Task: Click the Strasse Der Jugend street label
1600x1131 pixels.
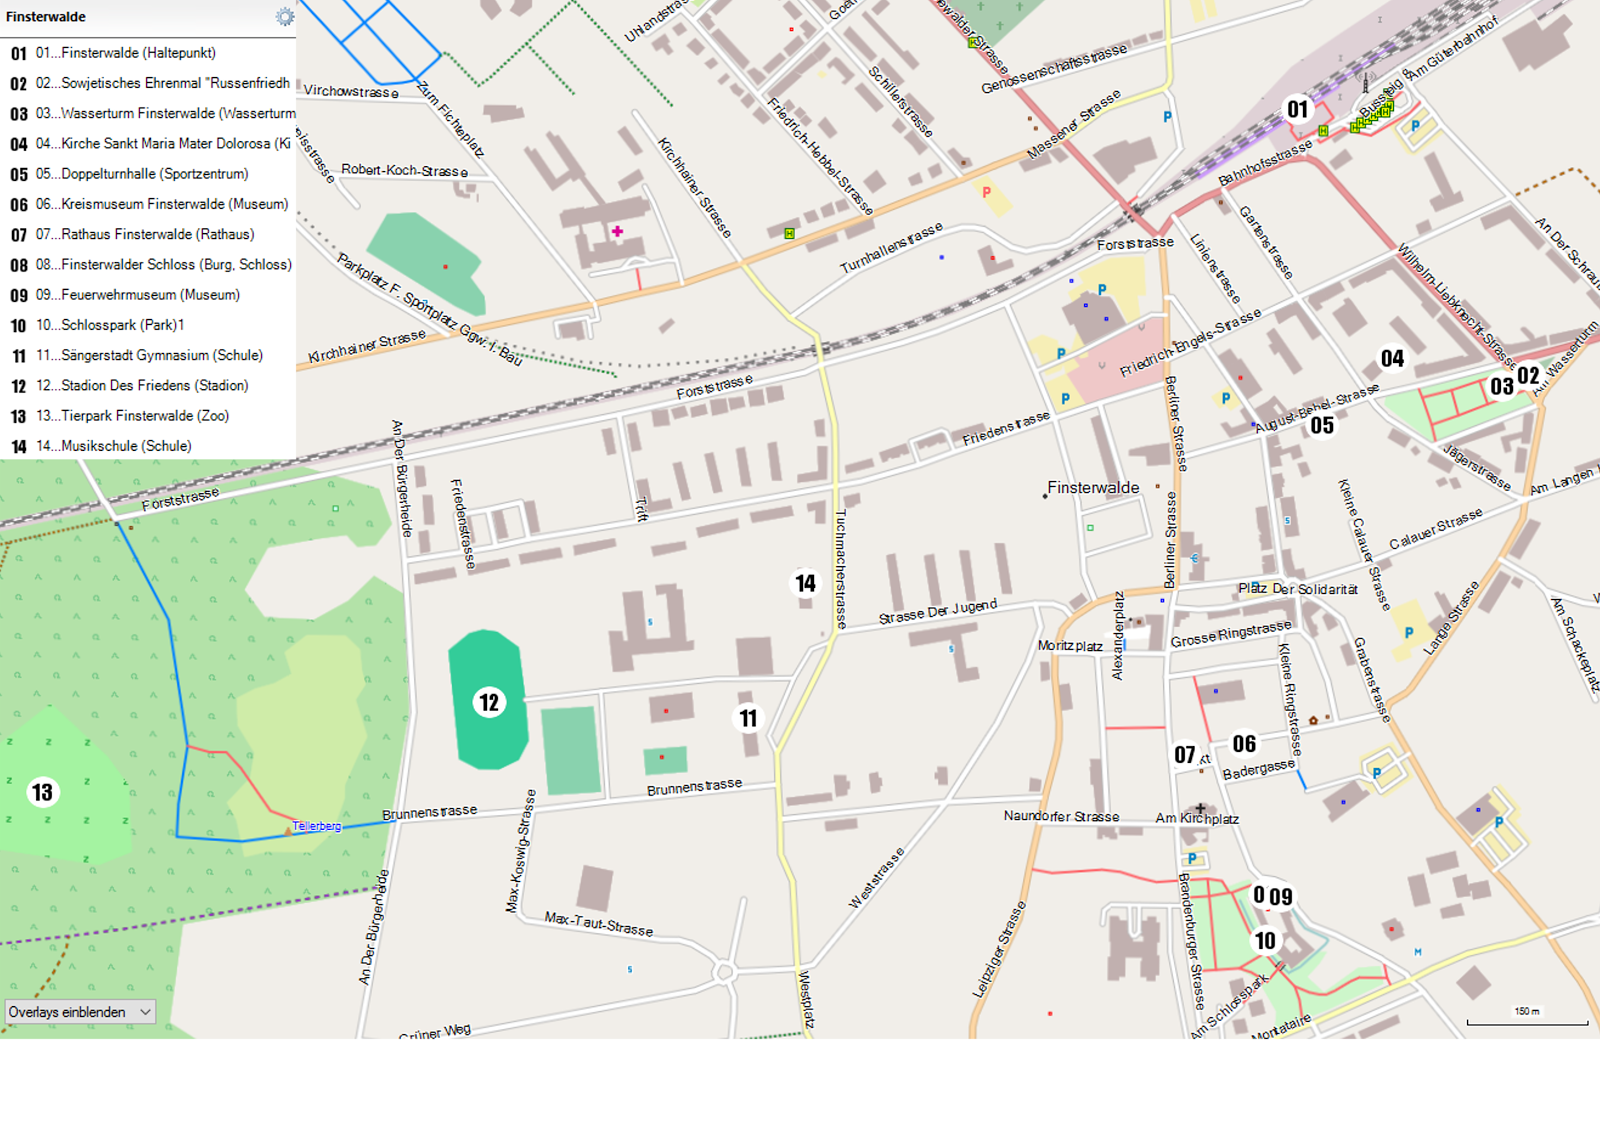Action: (938, 612)
